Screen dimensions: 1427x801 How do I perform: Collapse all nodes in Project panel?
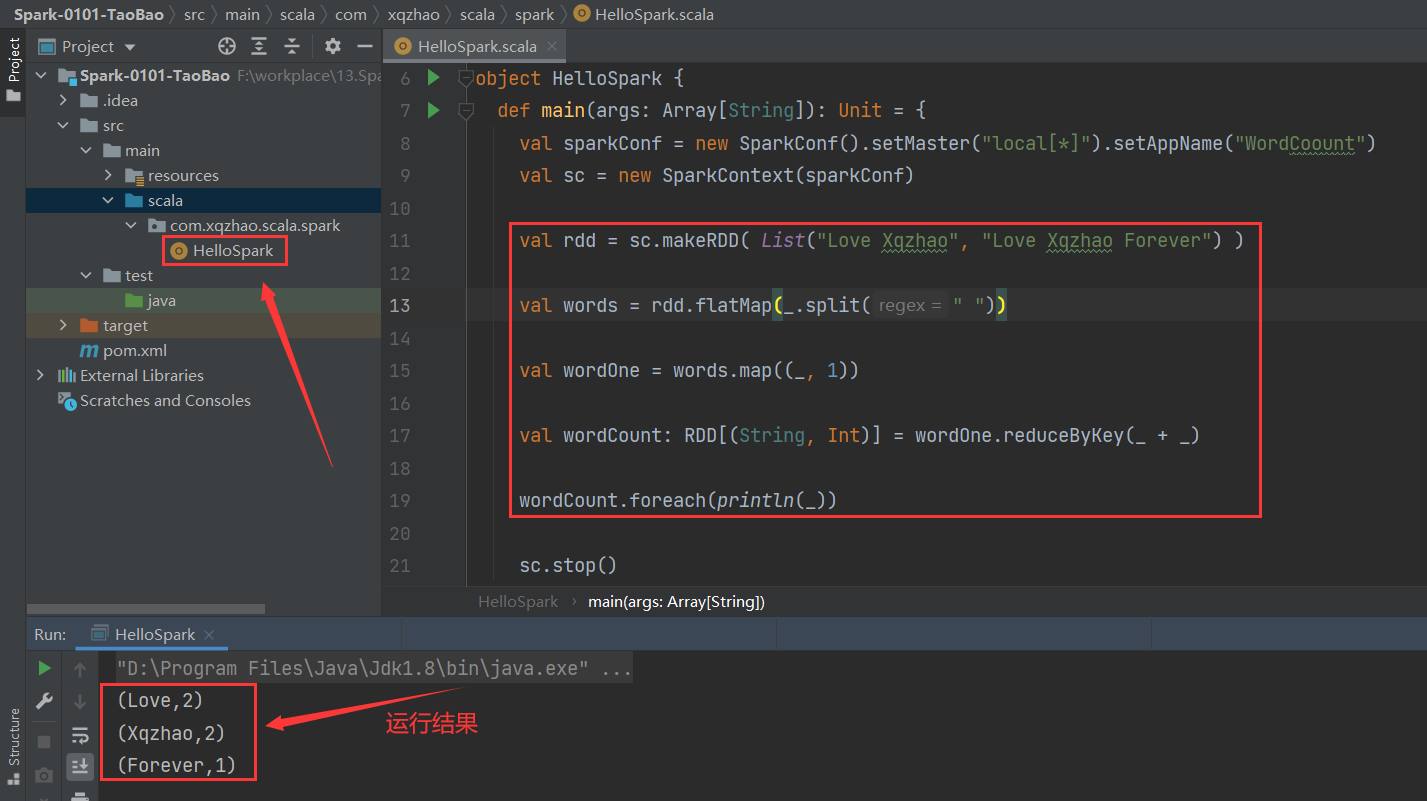291,46
